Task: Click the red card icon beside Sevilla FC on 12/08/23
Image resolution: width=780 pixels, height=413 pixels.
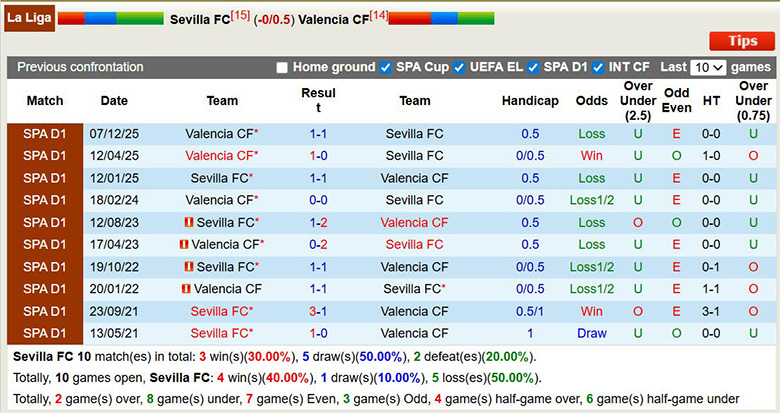Action: pyautogui.click(x=189, y=223)
